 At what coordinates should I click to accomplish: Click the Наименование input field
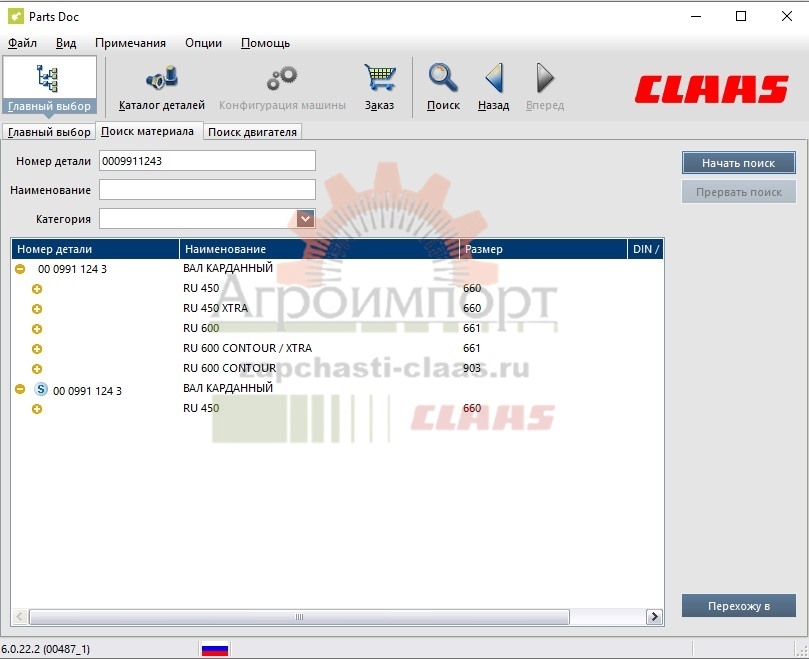click(x=207, y=189)
